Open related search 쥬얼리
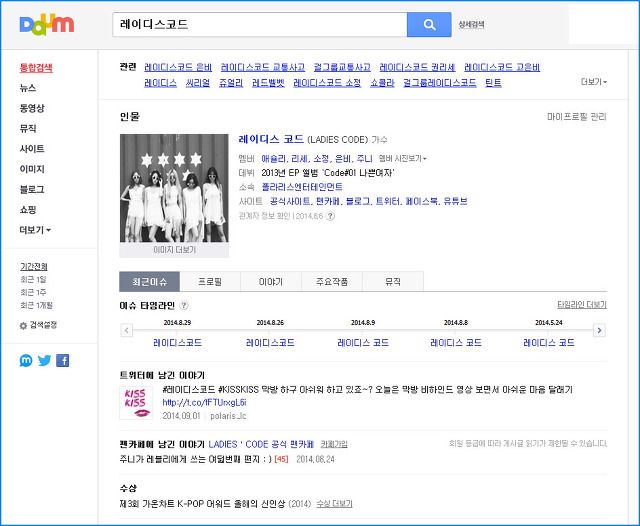This screenshot has width=640, height=526. coord(231,83)
